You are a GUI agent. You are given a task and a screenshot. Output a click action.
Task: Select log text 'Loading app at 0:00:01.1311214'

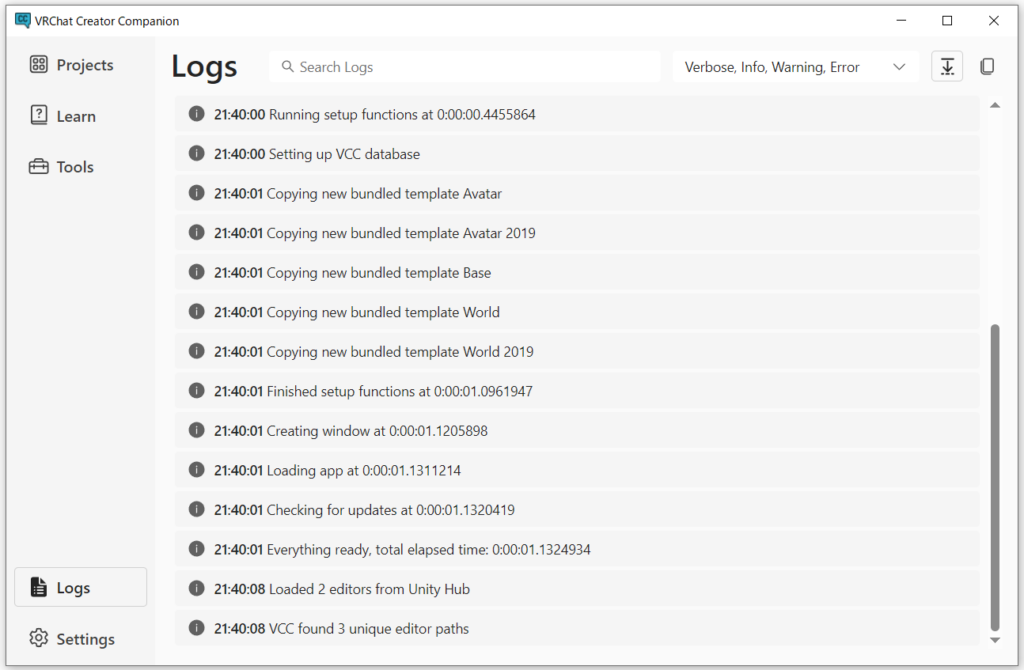[x=364, y=470]
